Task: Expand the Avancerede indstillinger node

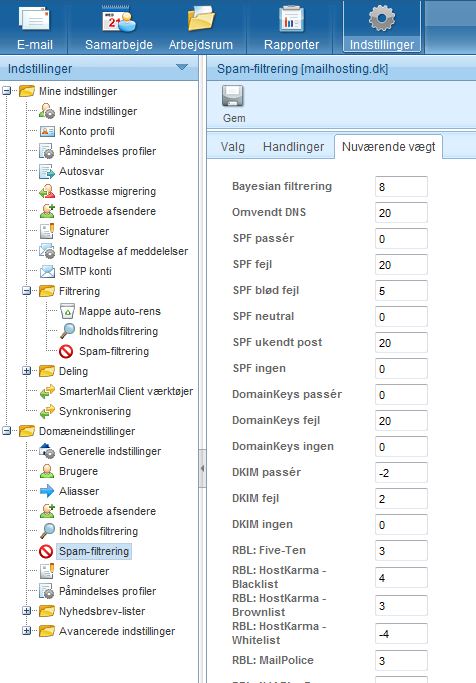Action: pos(27,631)
